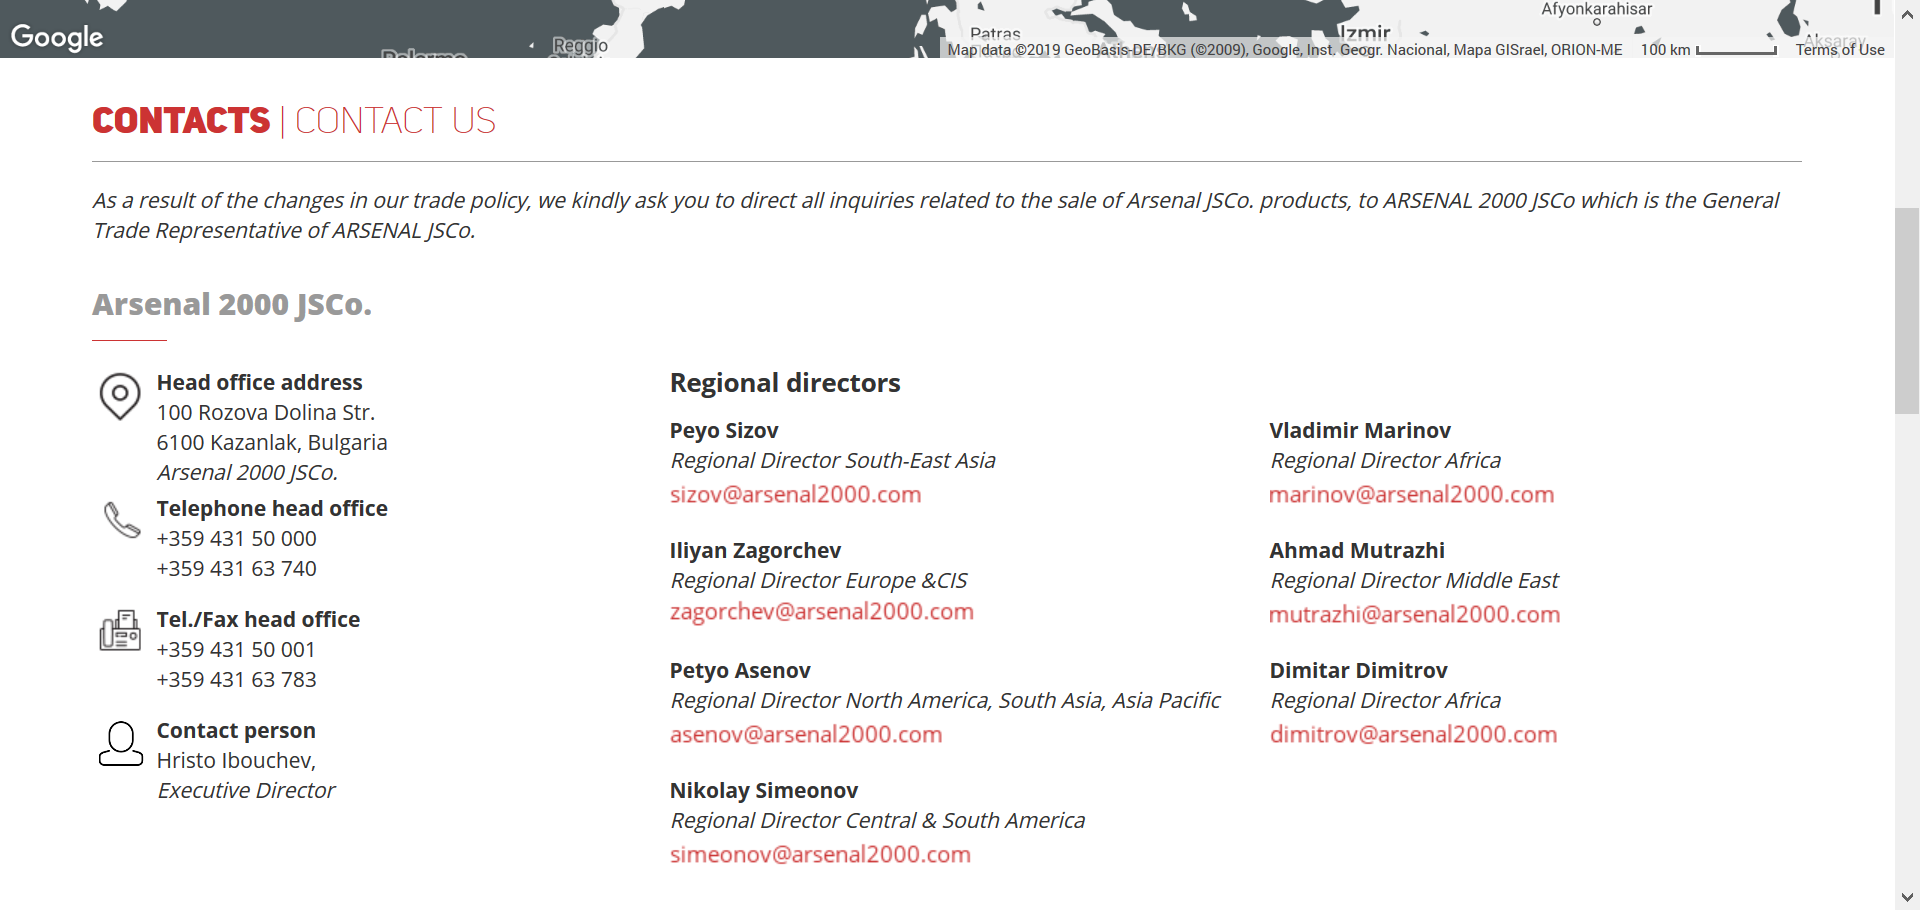Click the address line 100 Rozova Dolina Str.

click(x=266, y=412)
